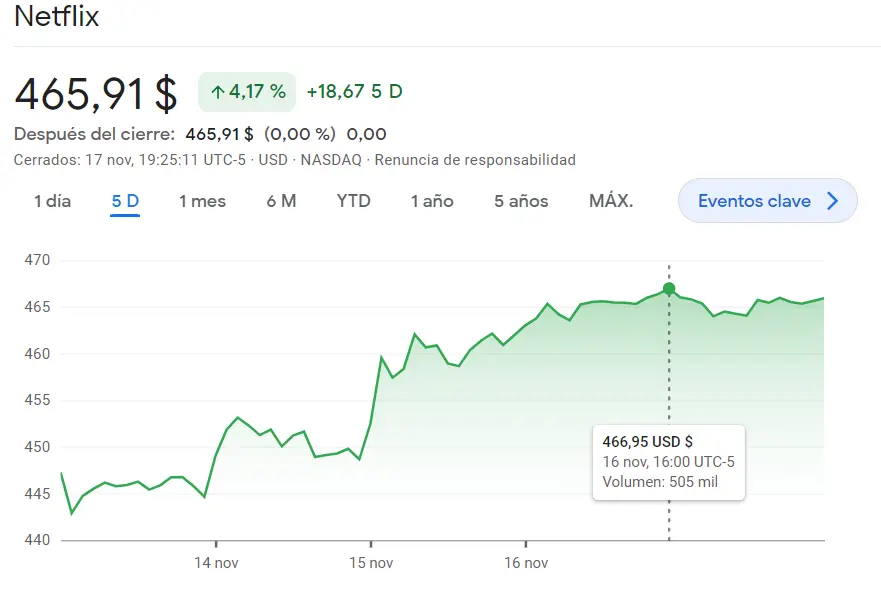Select the 5 D range tab

coord(123,200)
